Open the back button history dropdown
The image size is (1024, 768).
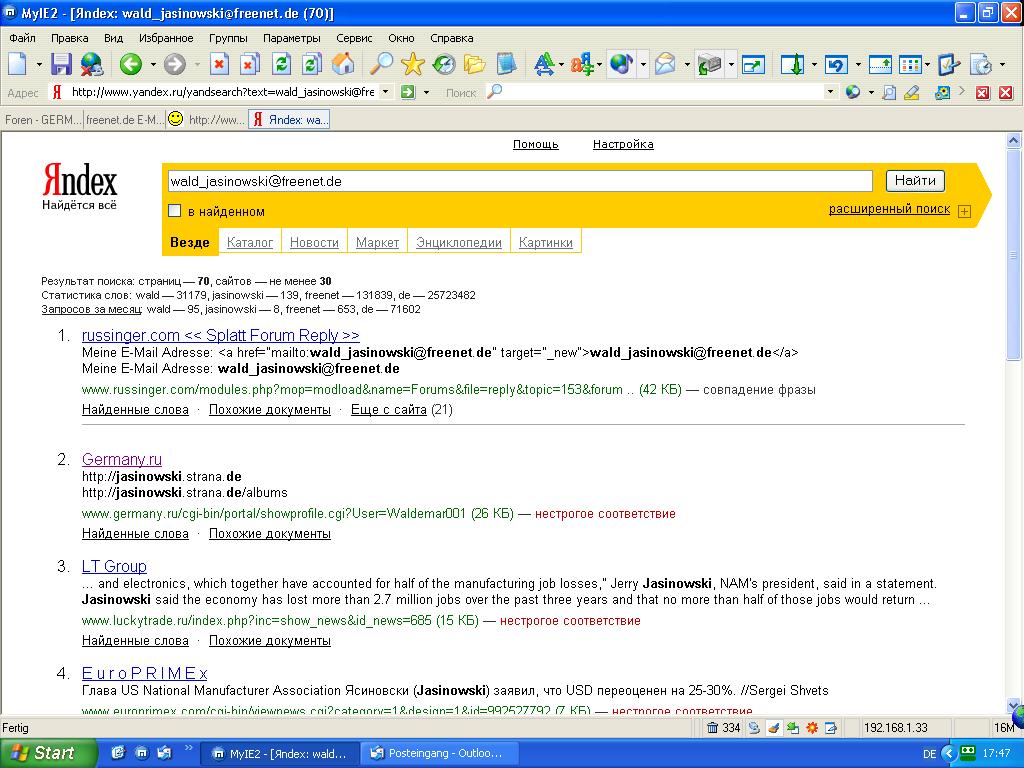(x=153, y=64)
